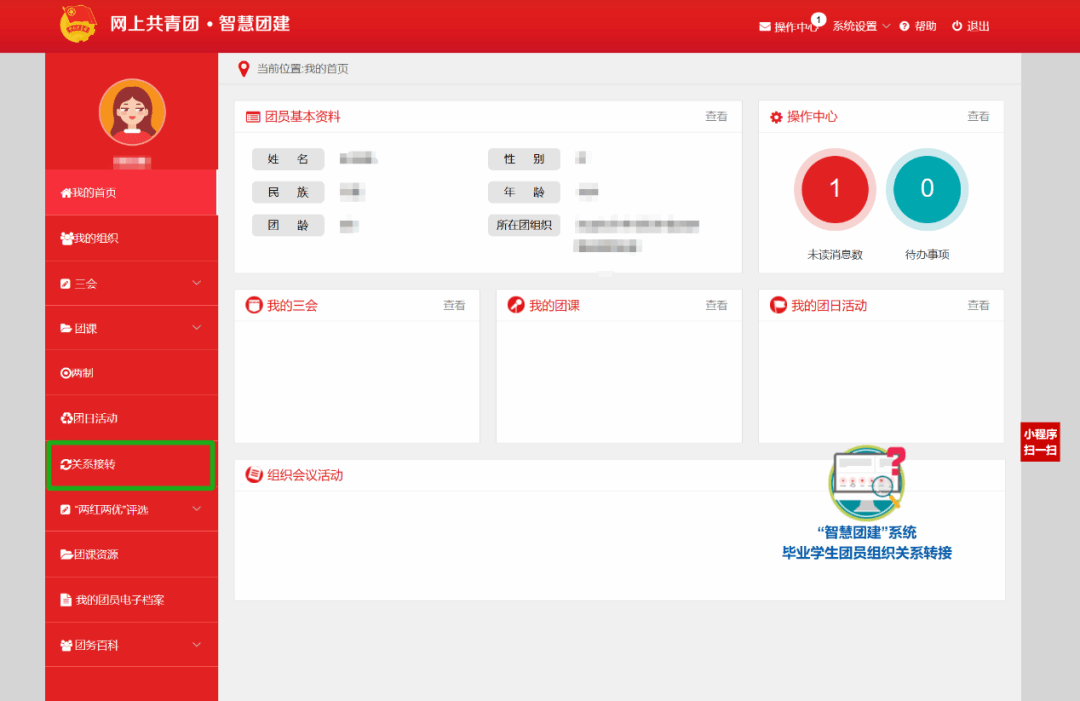Click the user avatar portrait
This screenshot has width=1080, height=701.
pyautogui.click(x=132, y=112)
